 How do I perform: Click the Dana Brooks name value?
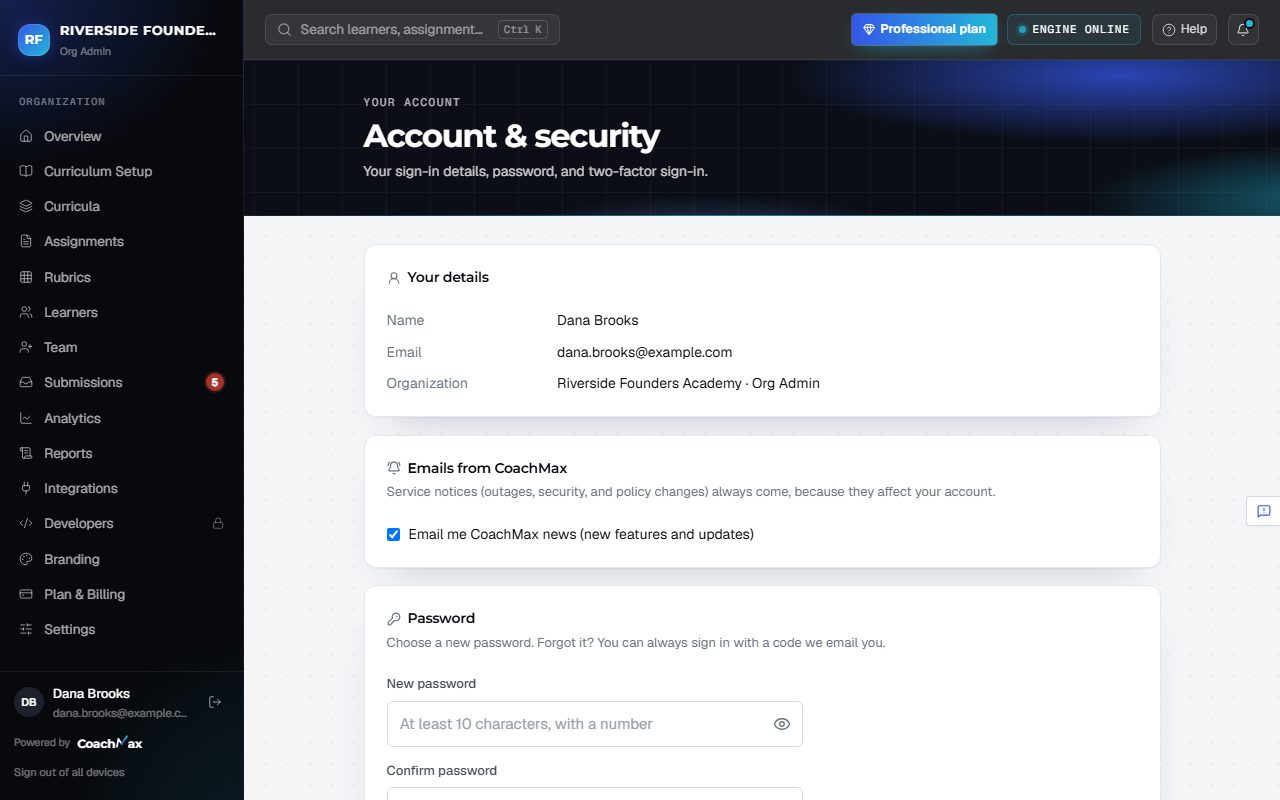point(597,320)
